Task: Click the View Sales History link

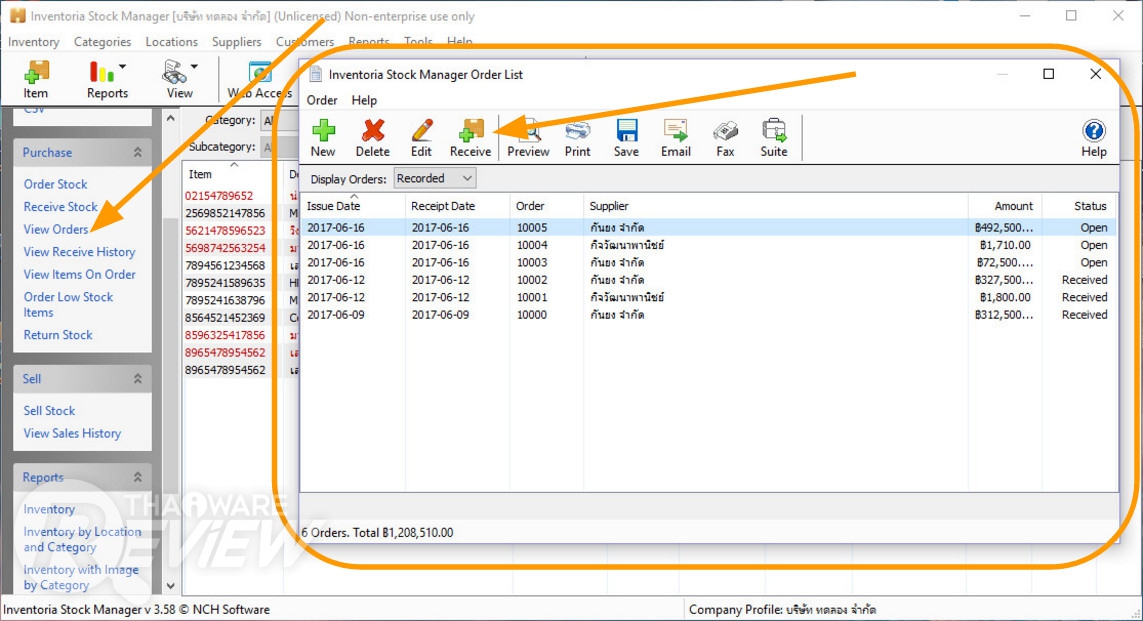Action: 72,433
